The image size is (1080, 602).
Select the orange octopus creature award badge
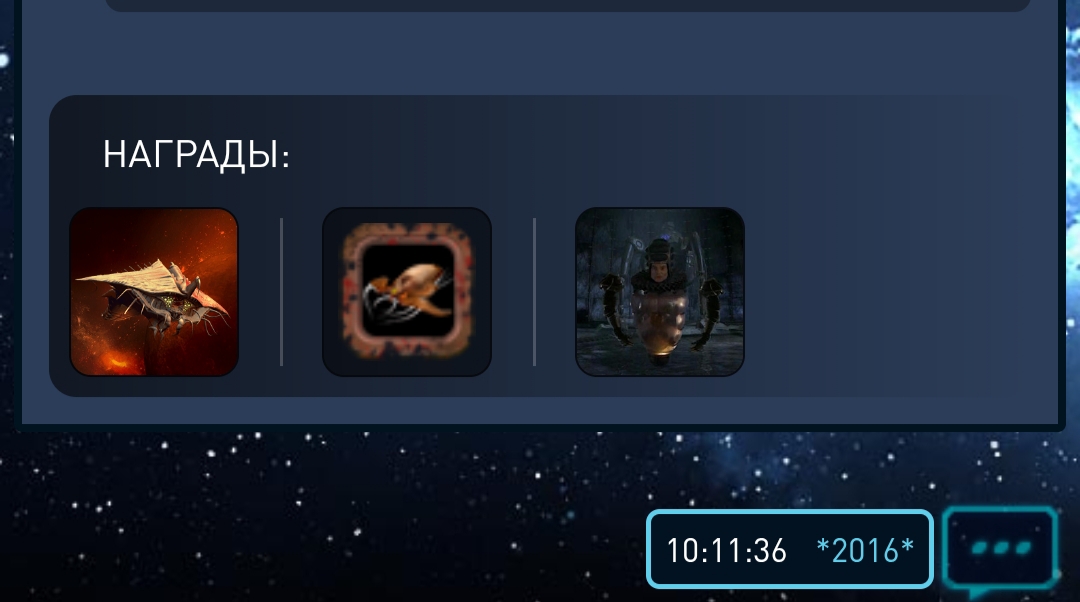pyautogui.click(x=407, y=292)
